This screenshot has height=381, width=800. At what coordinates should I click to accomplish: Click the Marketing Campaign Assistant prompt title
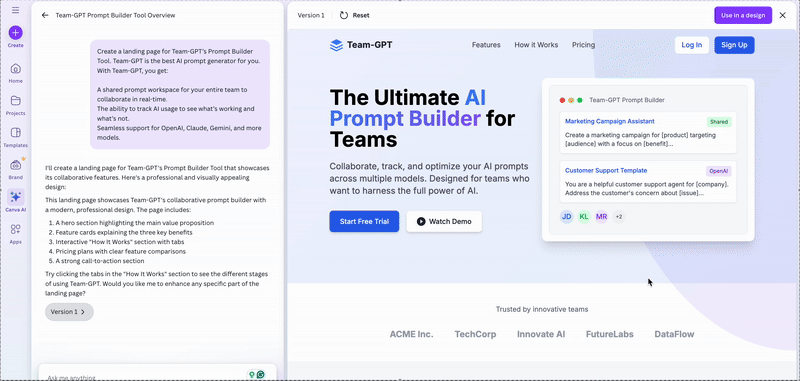click(x=610, y=121)
